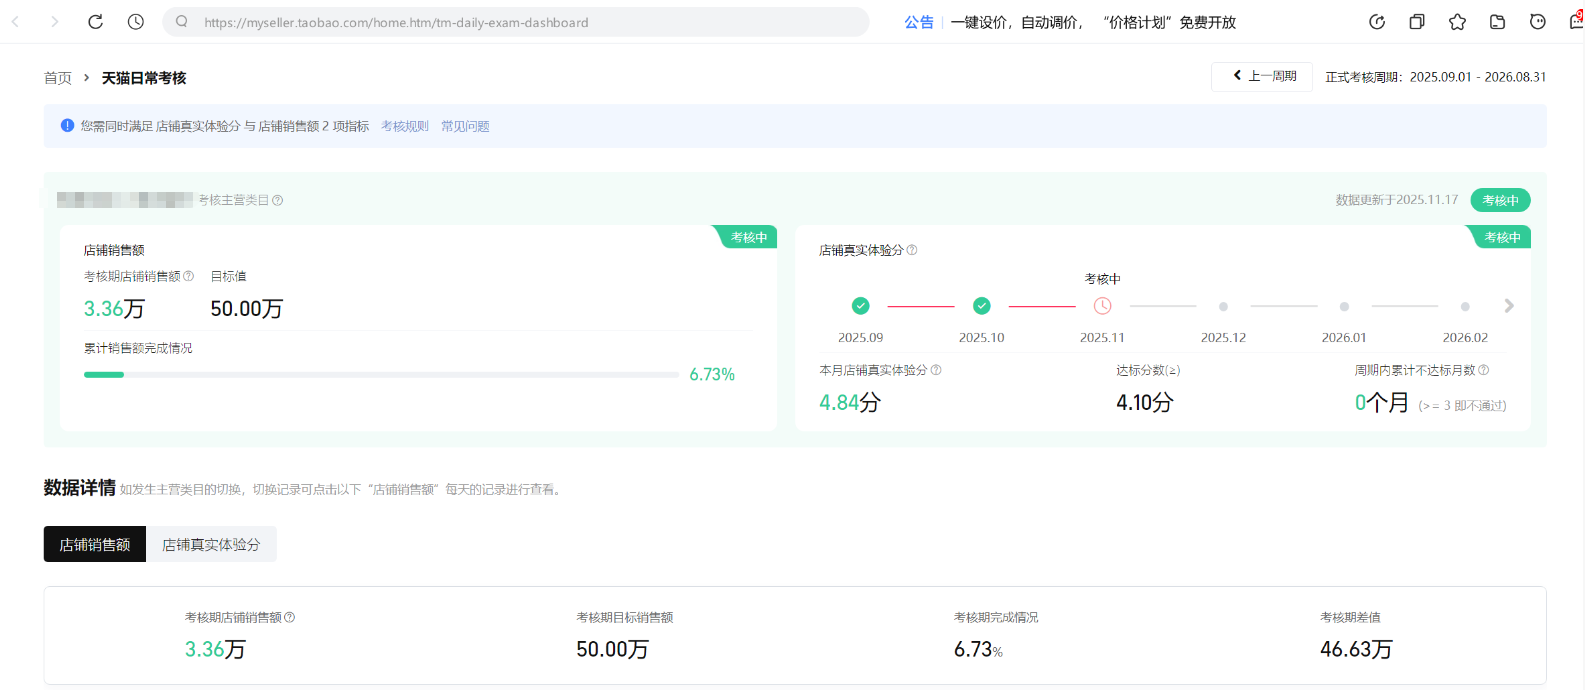Expand timeline with right chevron arrow

[1509, 306]
